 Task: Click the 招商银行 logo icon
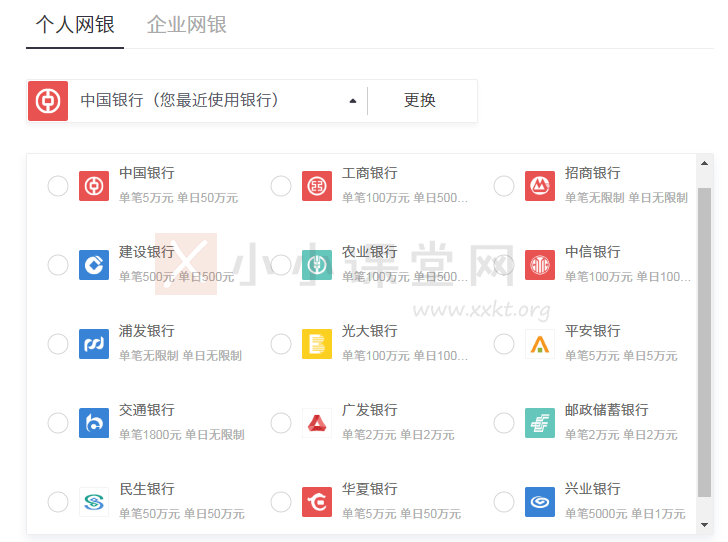click(540, 186)
